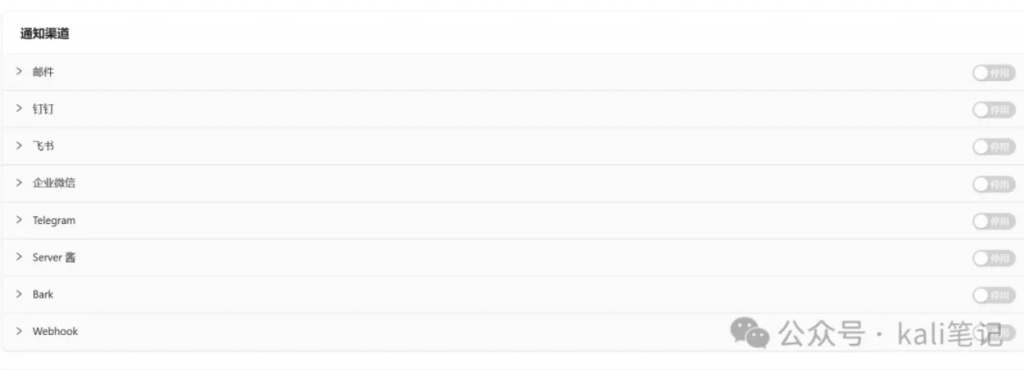Expand the 钉钉 channel chevron

pyautogui.click(x=19, y=108)
